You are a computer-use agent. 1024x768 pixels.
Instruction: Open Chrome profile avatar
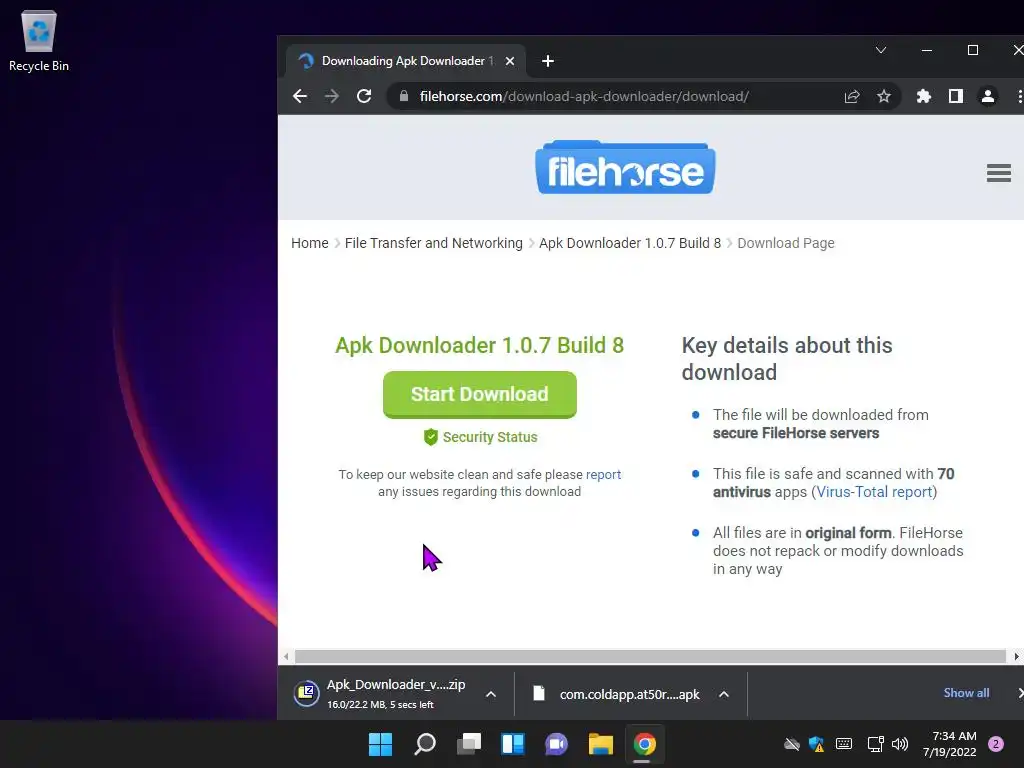pos(987,97)
